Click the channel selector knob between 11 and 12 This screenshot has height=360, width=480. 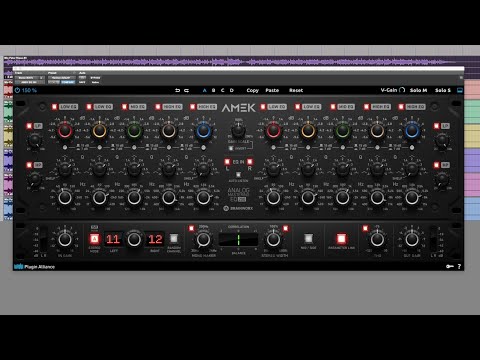[x=134, y=239]
